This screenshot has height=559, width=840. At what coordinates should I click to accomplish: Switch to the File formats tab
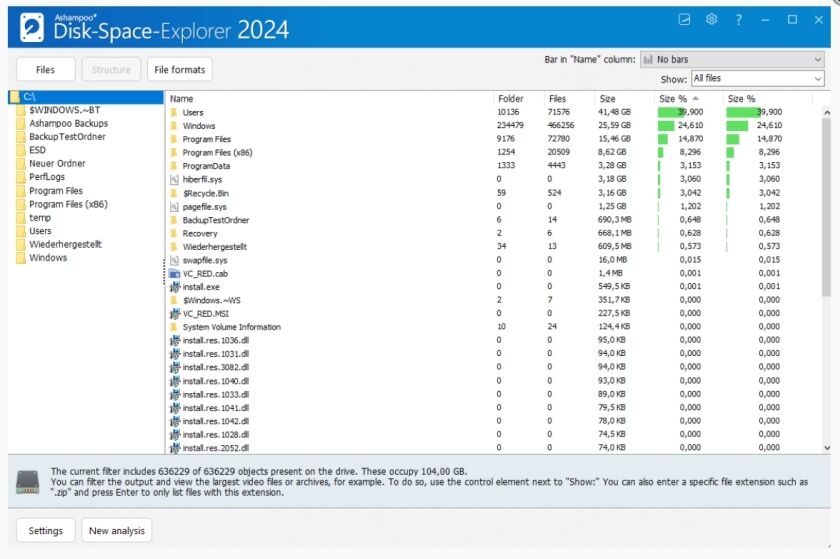pyautogui.click(x=179, y=70)
